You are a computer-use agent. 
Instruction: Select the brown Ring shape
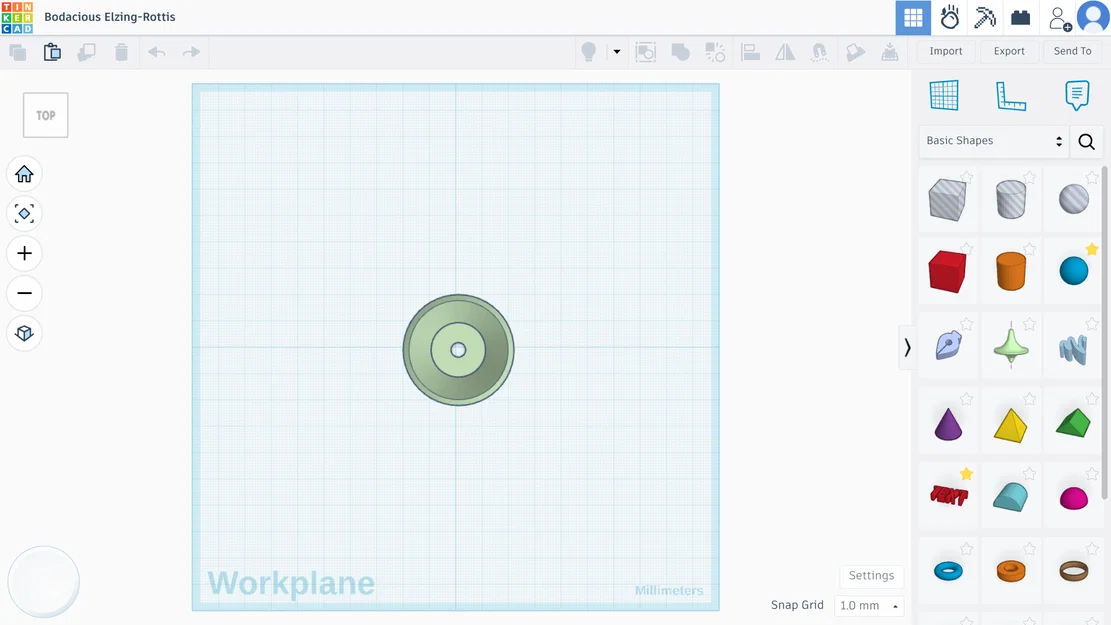[x=1073, y=570]
